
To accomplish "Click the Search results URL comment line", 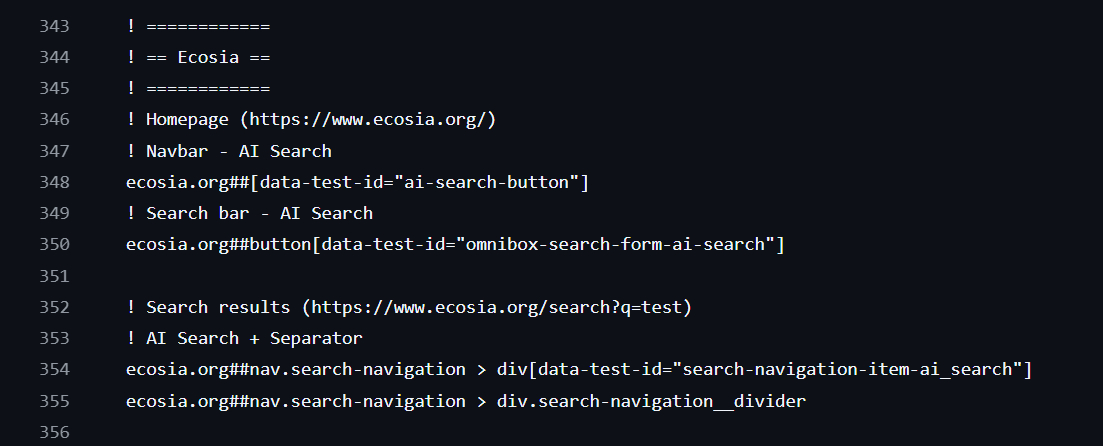I will [x=409, y=307].
